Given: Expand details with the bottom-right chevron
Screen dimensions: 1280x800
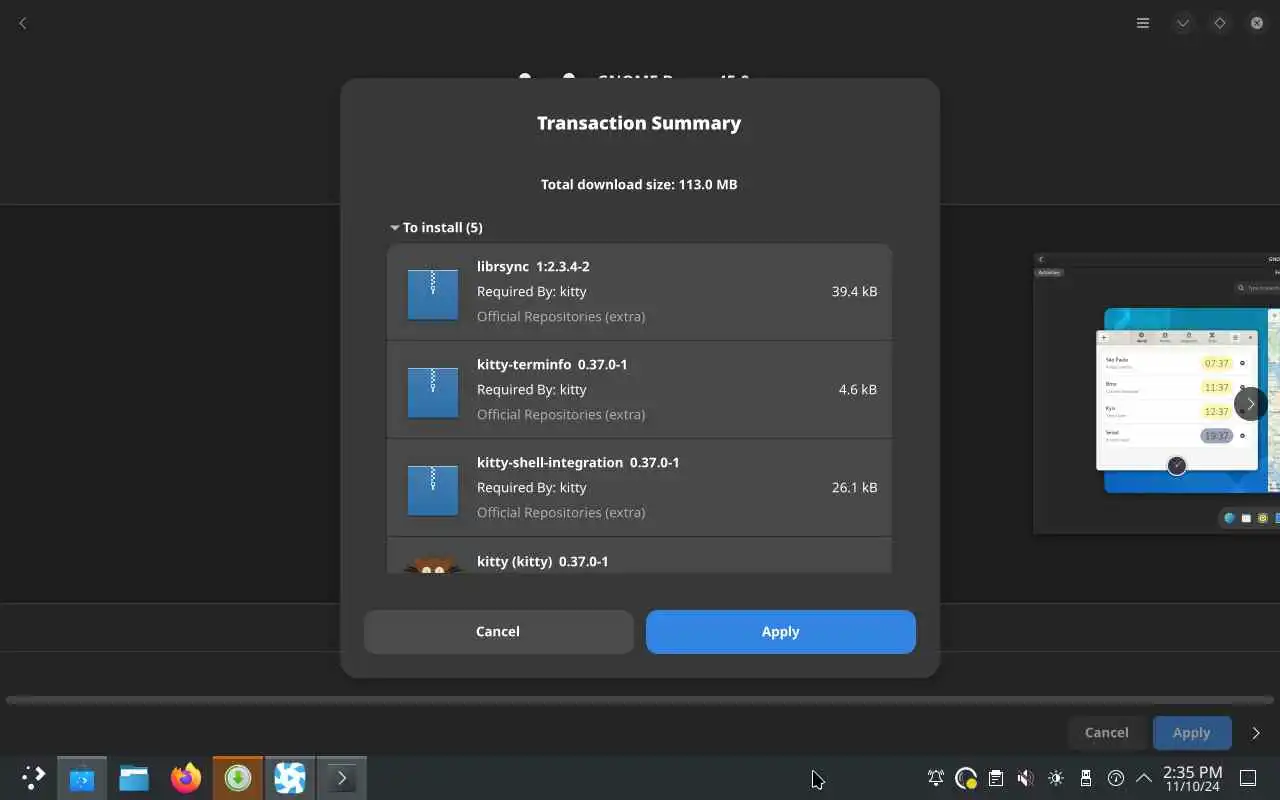Looking at the screenshot, I should coord(1256,733).
